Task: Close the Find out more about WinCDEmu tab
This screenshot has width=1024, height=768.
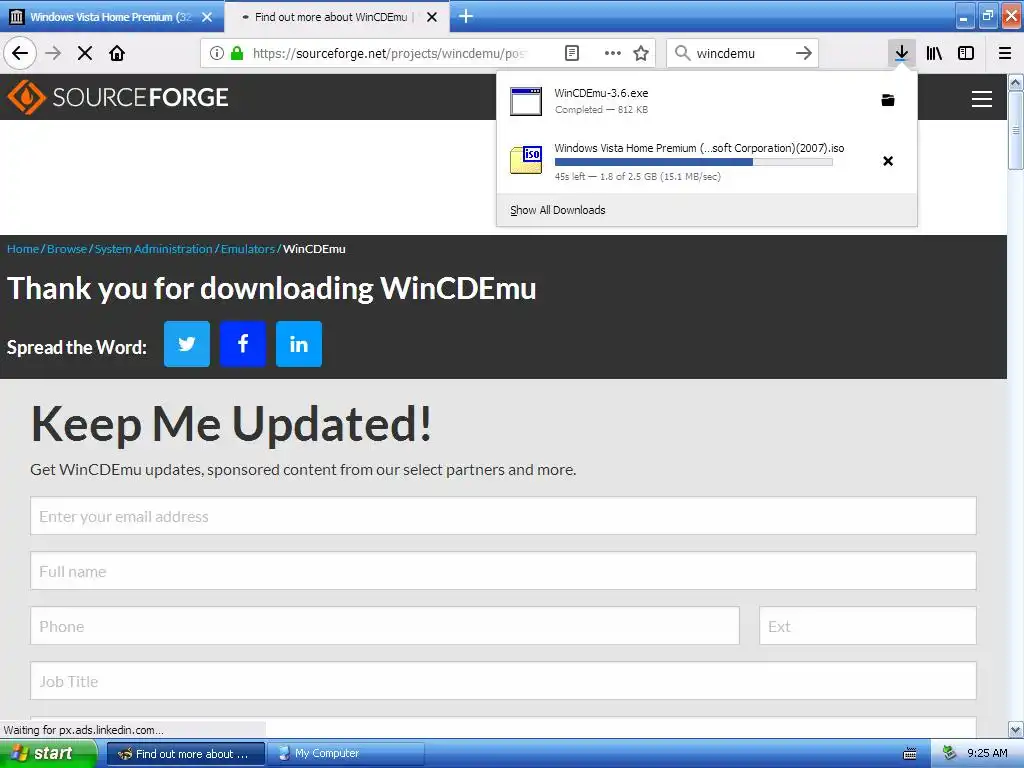Action: pyautogui.click(x=432, y=17)
